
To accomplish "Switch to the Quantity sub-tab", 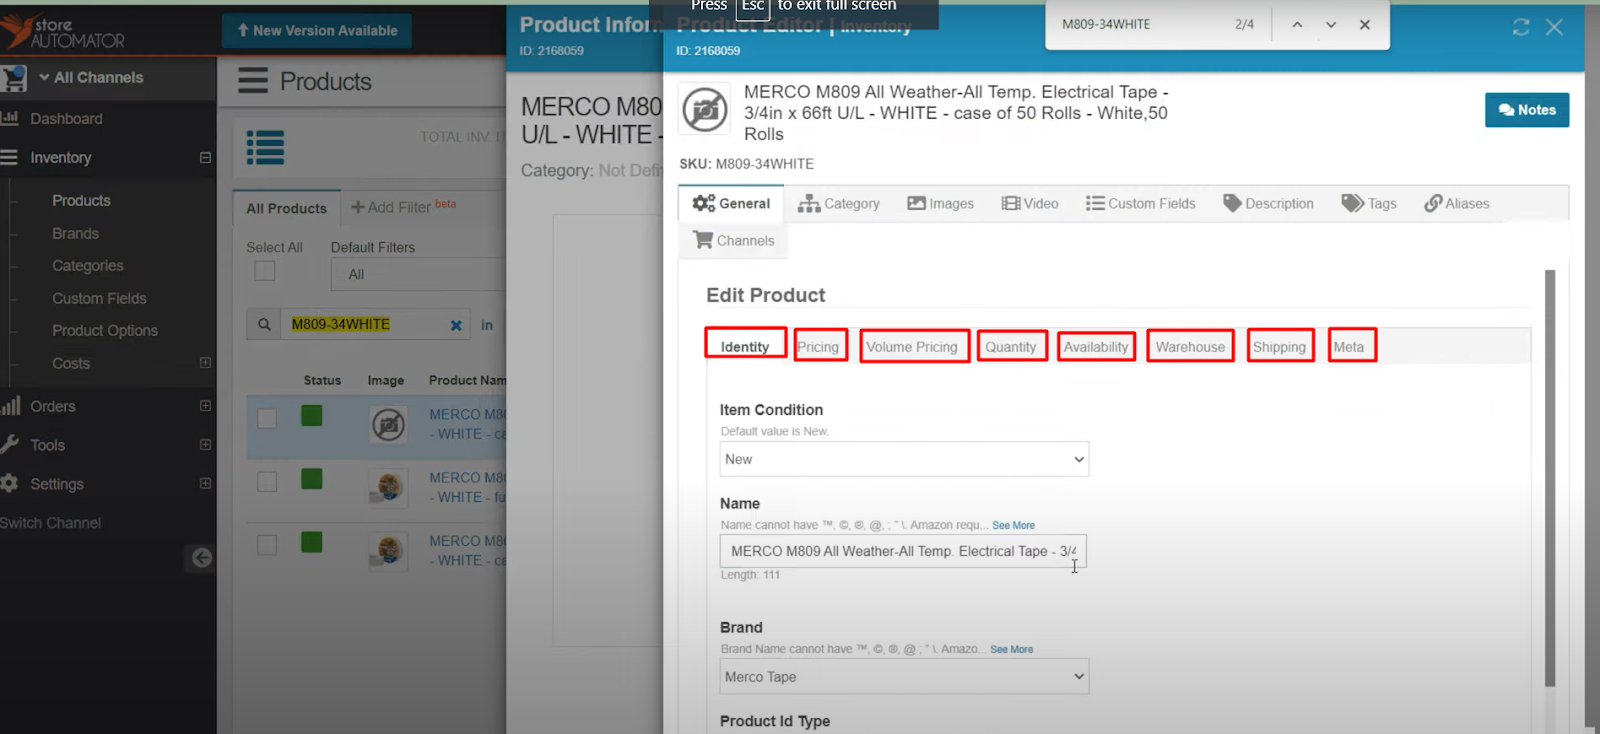I will tap(1012, 346).
